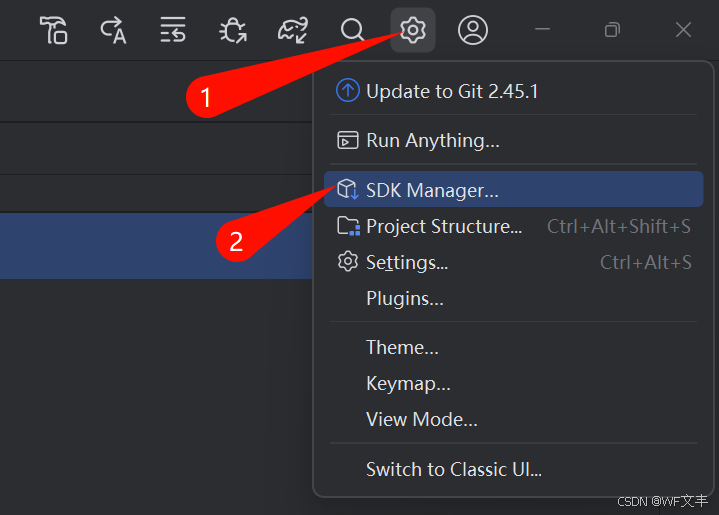This screenshot has width=719, height=515.
Task: Open search with the magnifying glass icon
Action: click(352, 30)
